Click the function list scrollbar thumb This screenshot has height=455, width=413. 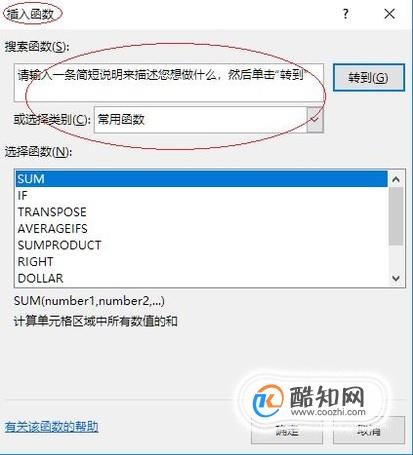[x=396, y=216]
